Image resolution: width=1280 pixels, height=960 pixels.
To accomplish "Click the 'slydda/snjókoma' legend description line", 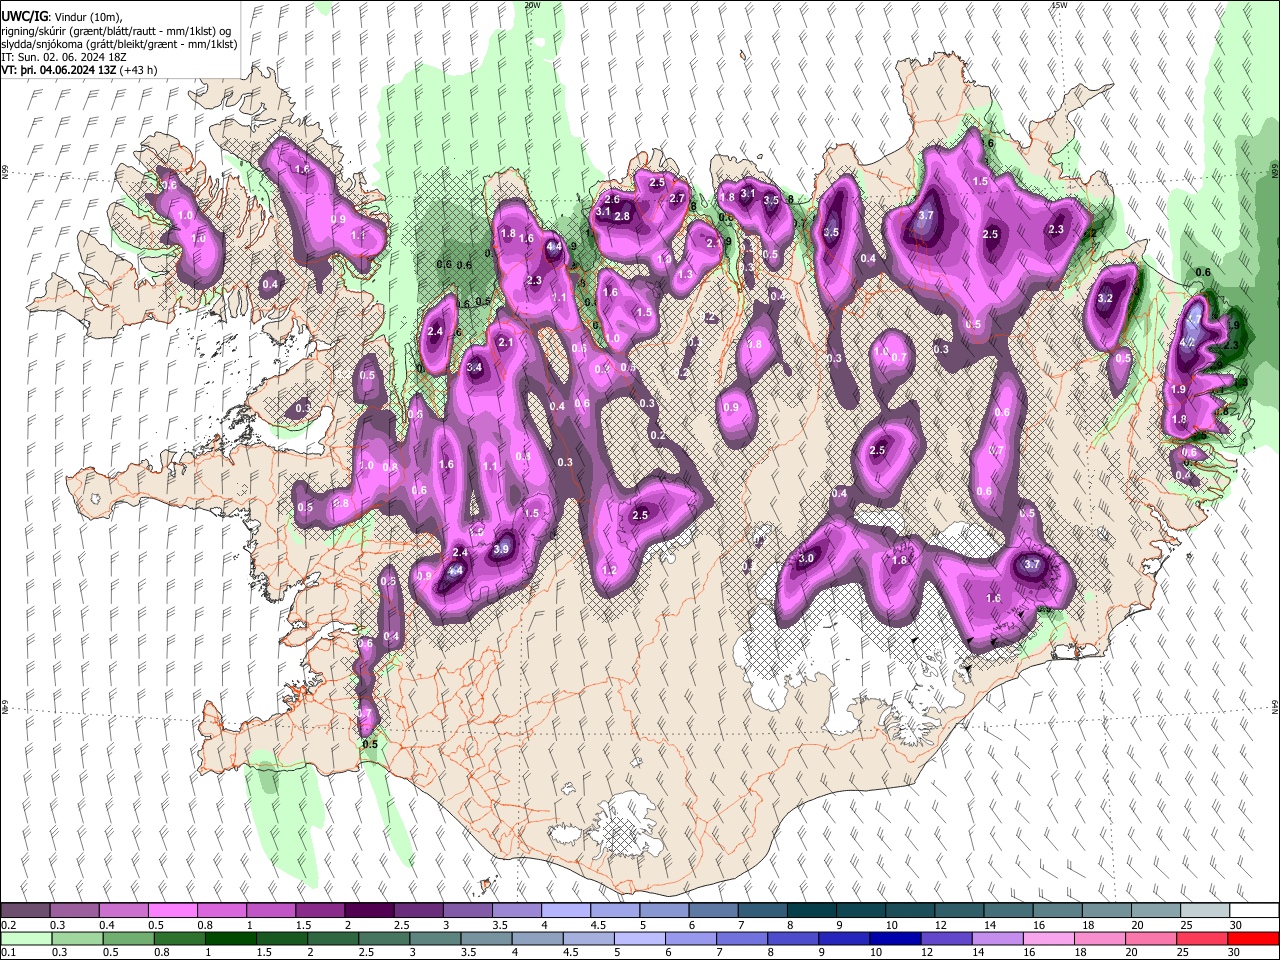I will pyautogui.click(x=119, y=44).
